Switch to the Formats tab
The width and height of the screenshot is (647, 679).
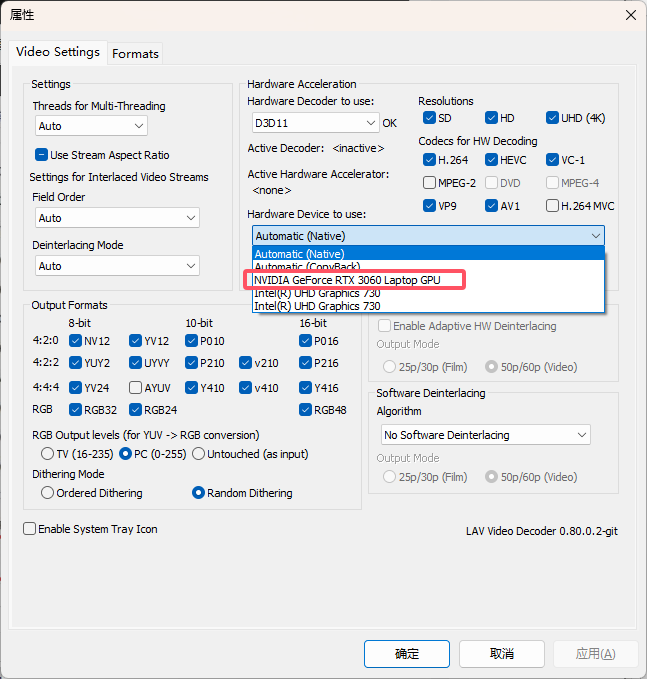tap(135, 53)
